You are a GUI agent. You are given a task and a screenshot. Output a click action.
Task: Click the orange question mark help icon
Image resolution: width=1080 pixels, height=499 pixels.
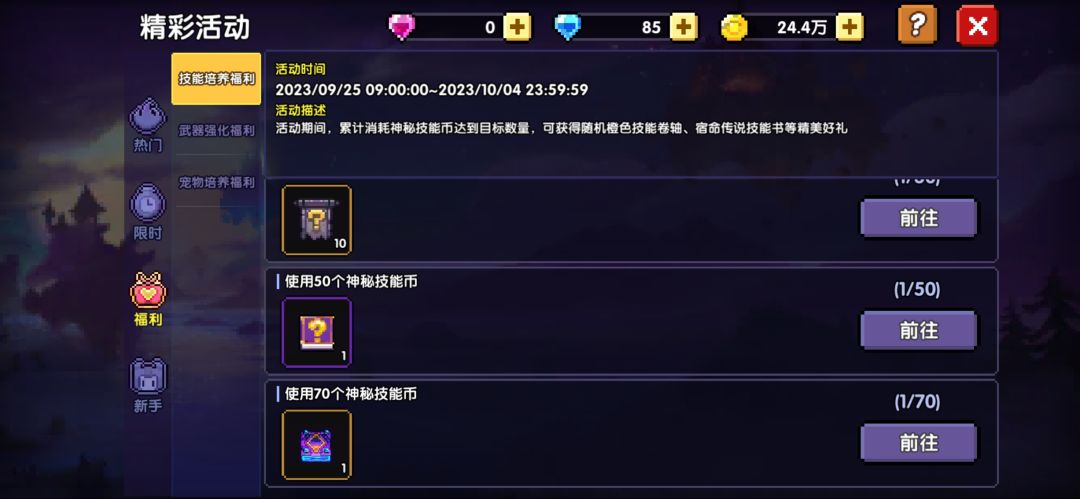point(917,26)
